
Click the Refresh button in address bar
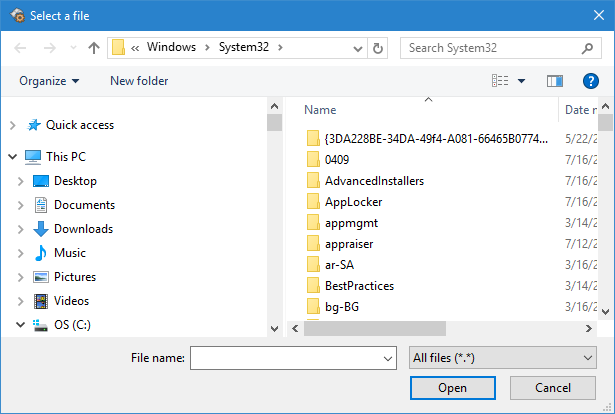pyautogui.click(x=377, y=48)
